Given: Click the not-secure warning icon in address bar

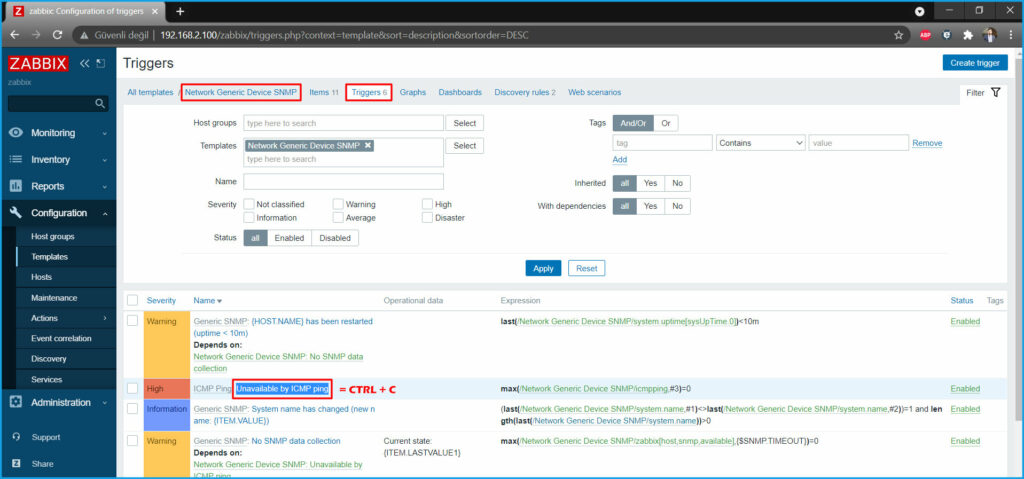Looking at the screenshot, I should (84, 35).
